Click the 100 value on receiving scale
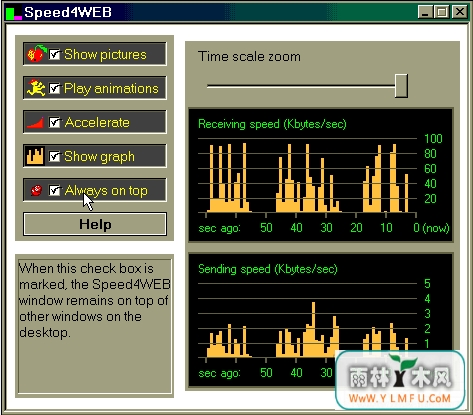The height and width of the screenshot is (415, 473). point(433,139)
